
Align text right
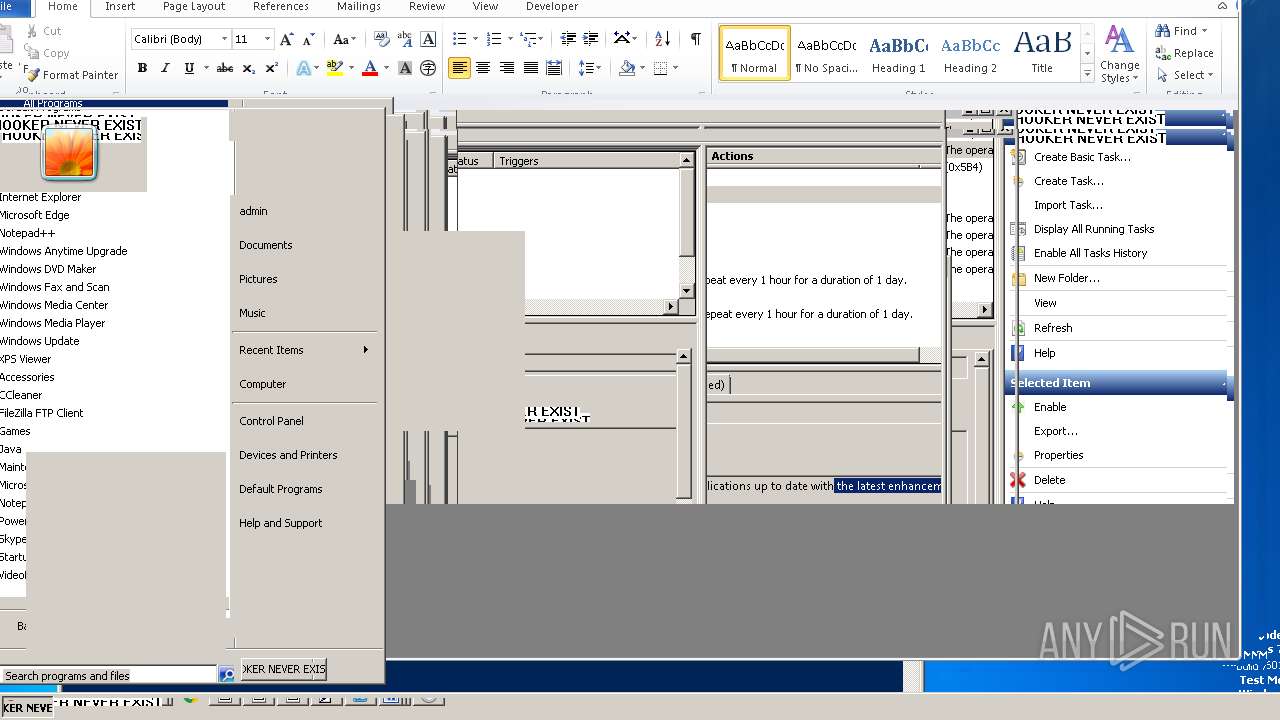[x=507, y=68]
